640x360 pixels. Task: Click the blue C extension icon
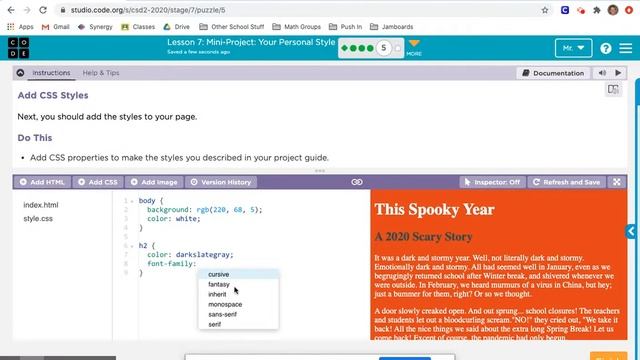565,10
